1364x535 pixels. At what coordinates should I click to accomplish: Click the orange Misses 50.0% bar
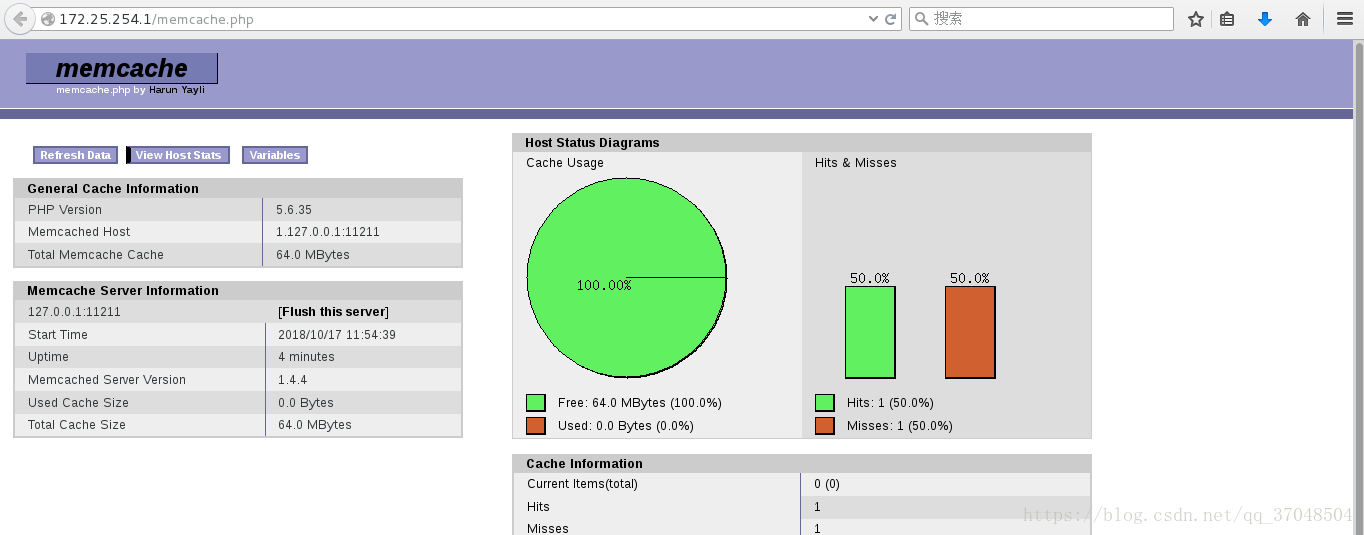point(970,332)
